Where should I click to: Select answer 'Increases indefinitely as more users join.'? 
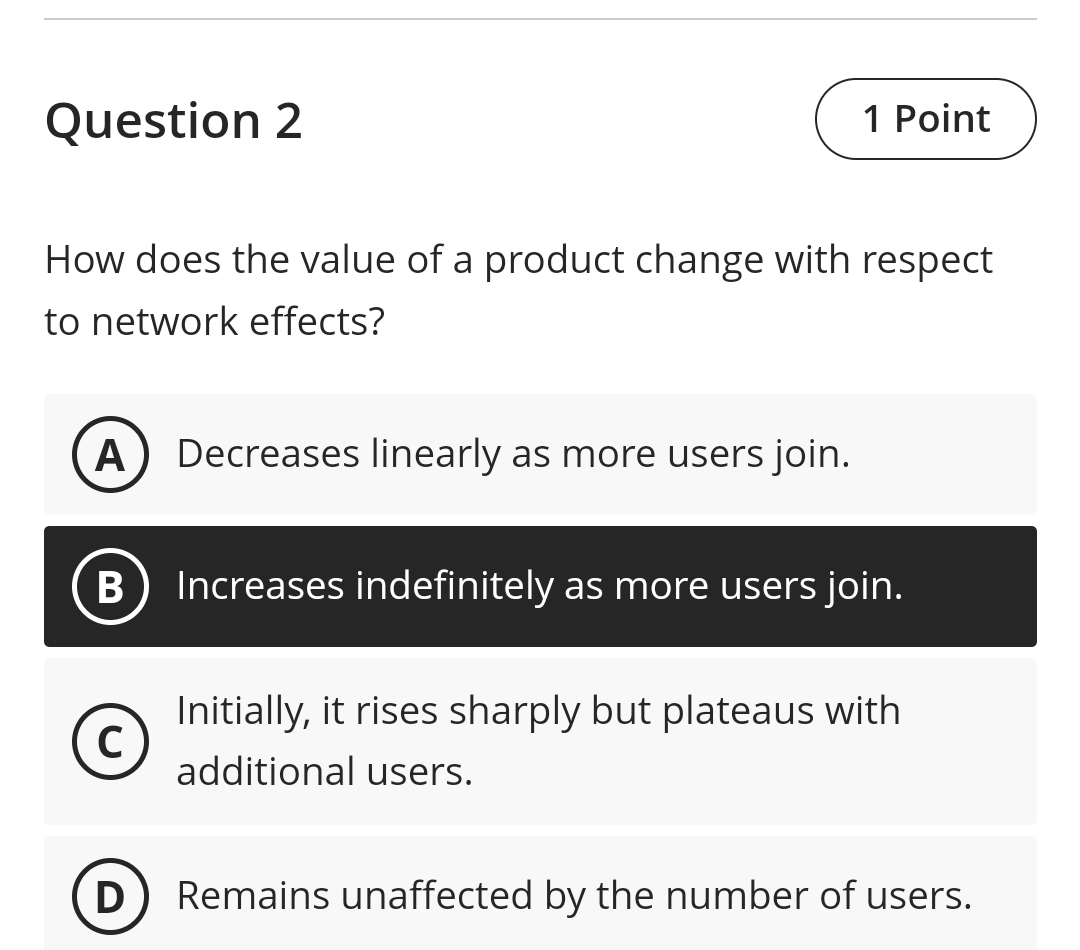tap(539, 586)
